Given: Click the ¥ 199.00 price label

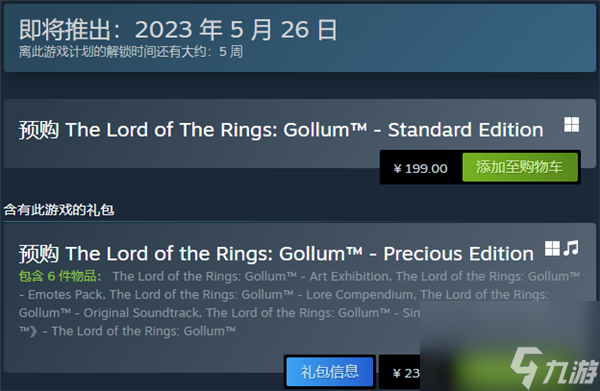Looking at the screenshot, I should (x=421, y=168).
